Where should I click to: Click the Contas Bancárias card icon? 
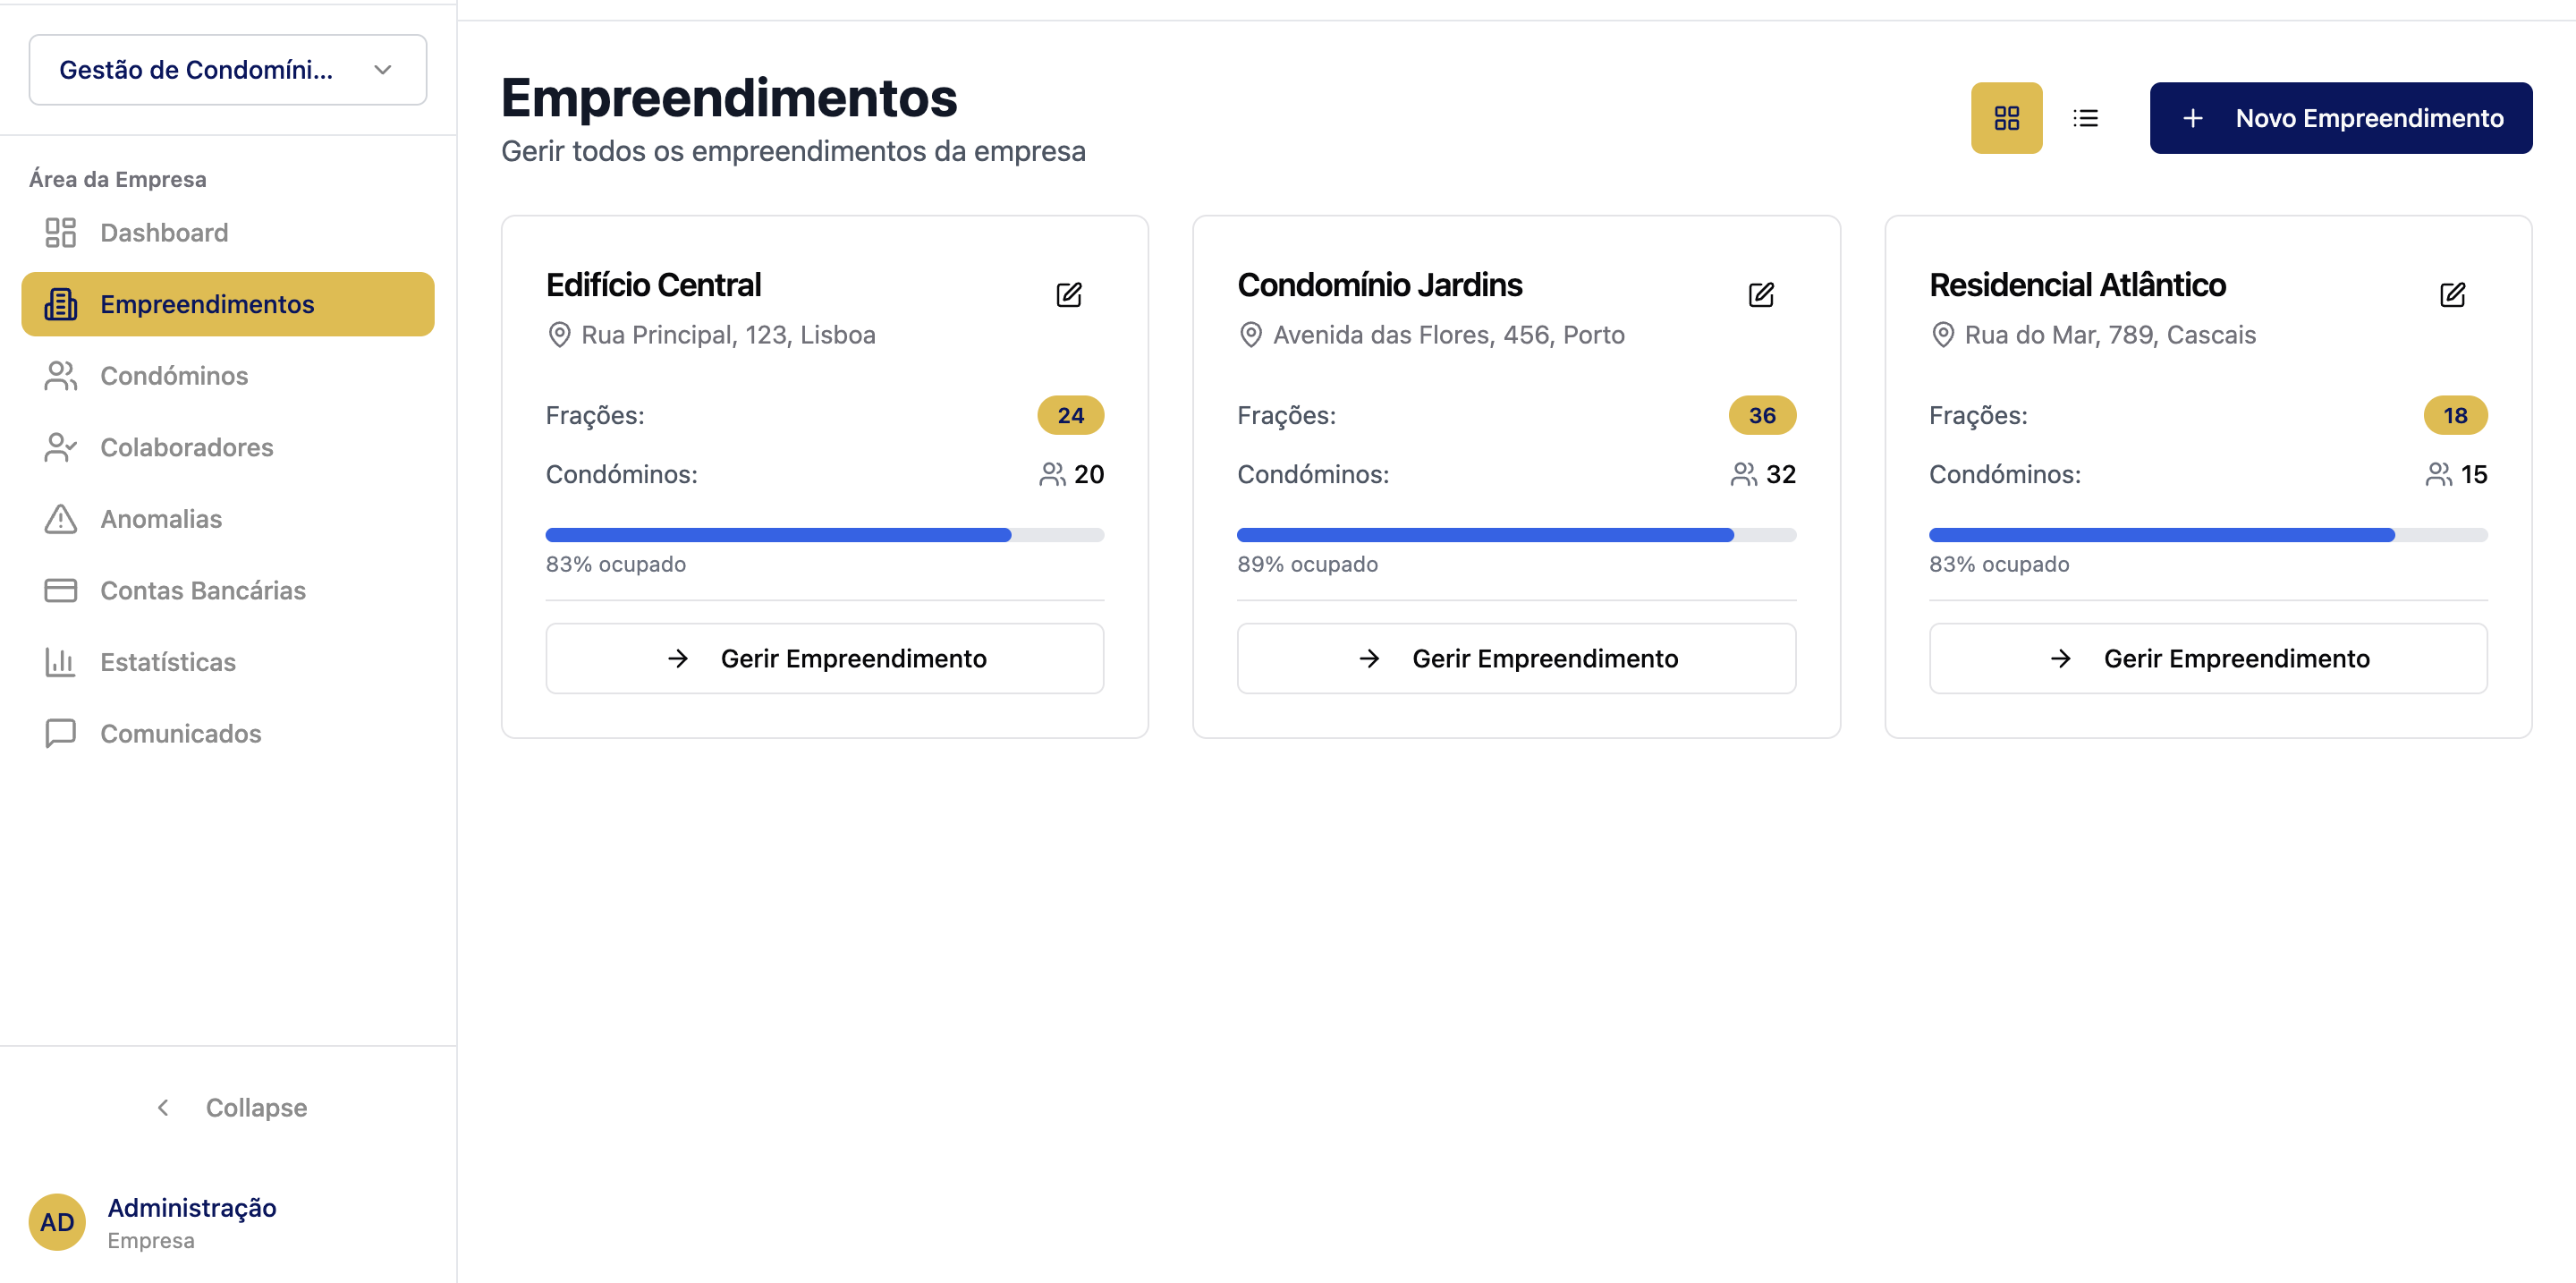(60, 591)
